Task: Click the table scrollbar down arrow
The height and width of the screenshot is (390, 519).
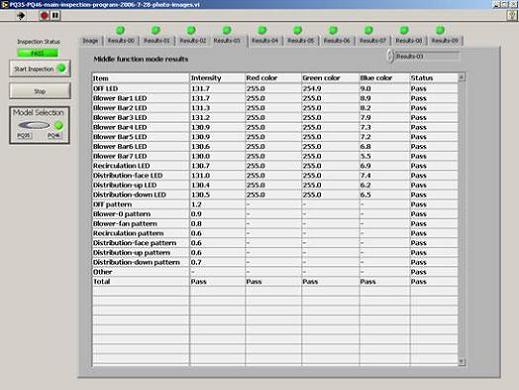Action: coord(462,362)
